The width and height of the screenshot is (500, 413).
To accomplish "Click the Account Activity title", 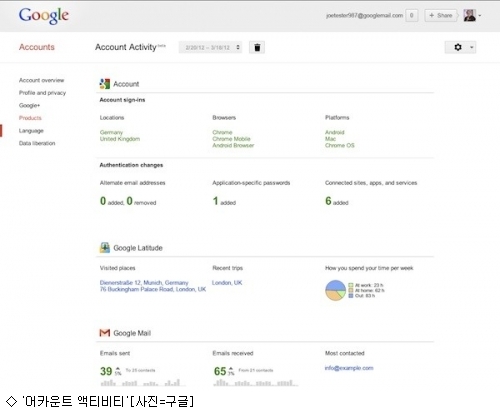I will tap(126, 47).
